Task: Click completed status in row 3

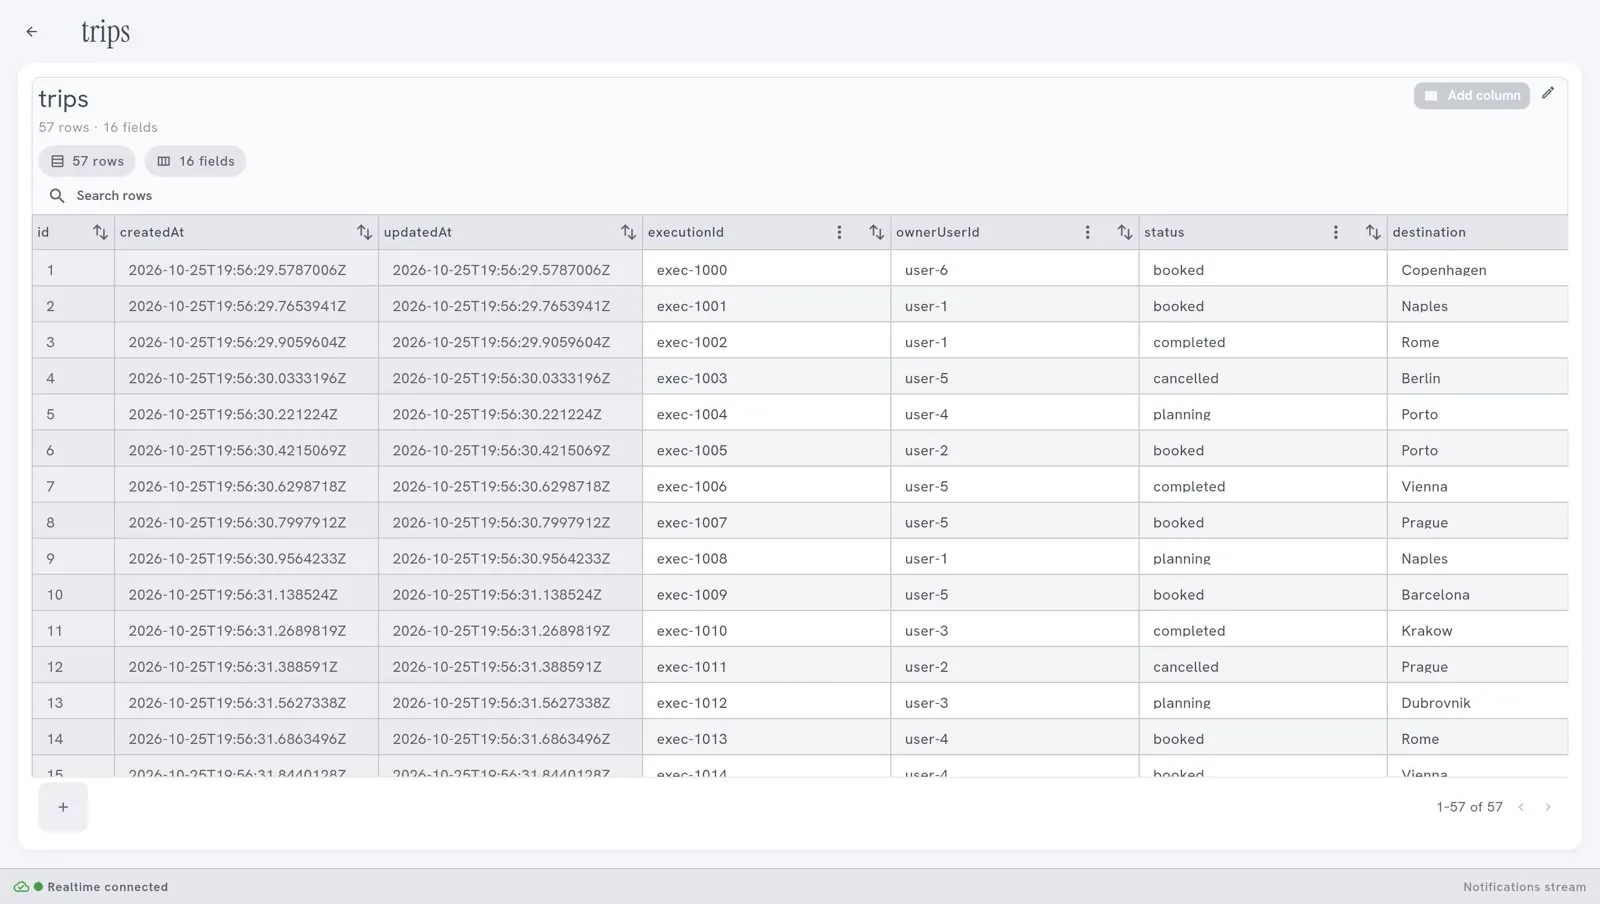Action: tap(1262, 342)
